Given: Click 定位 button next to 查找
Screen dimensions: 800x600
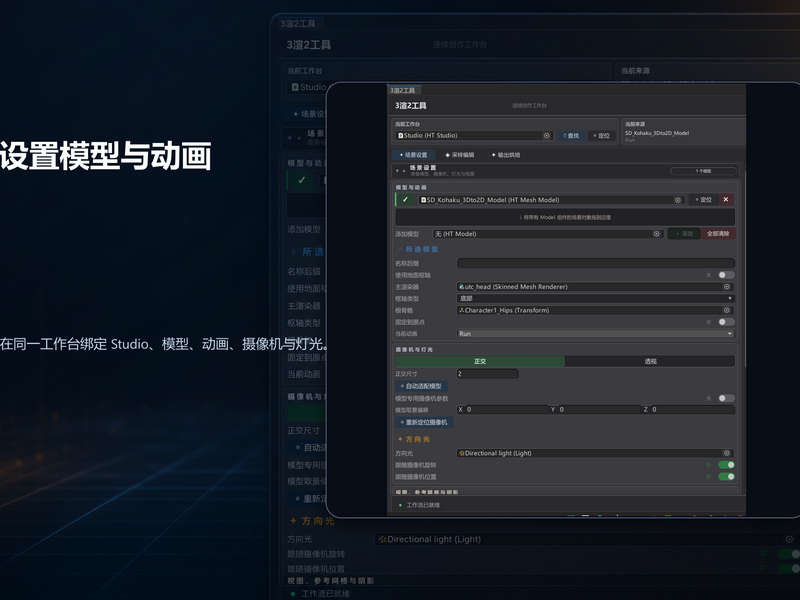Looking at the screenshot, I should [601, 136].
